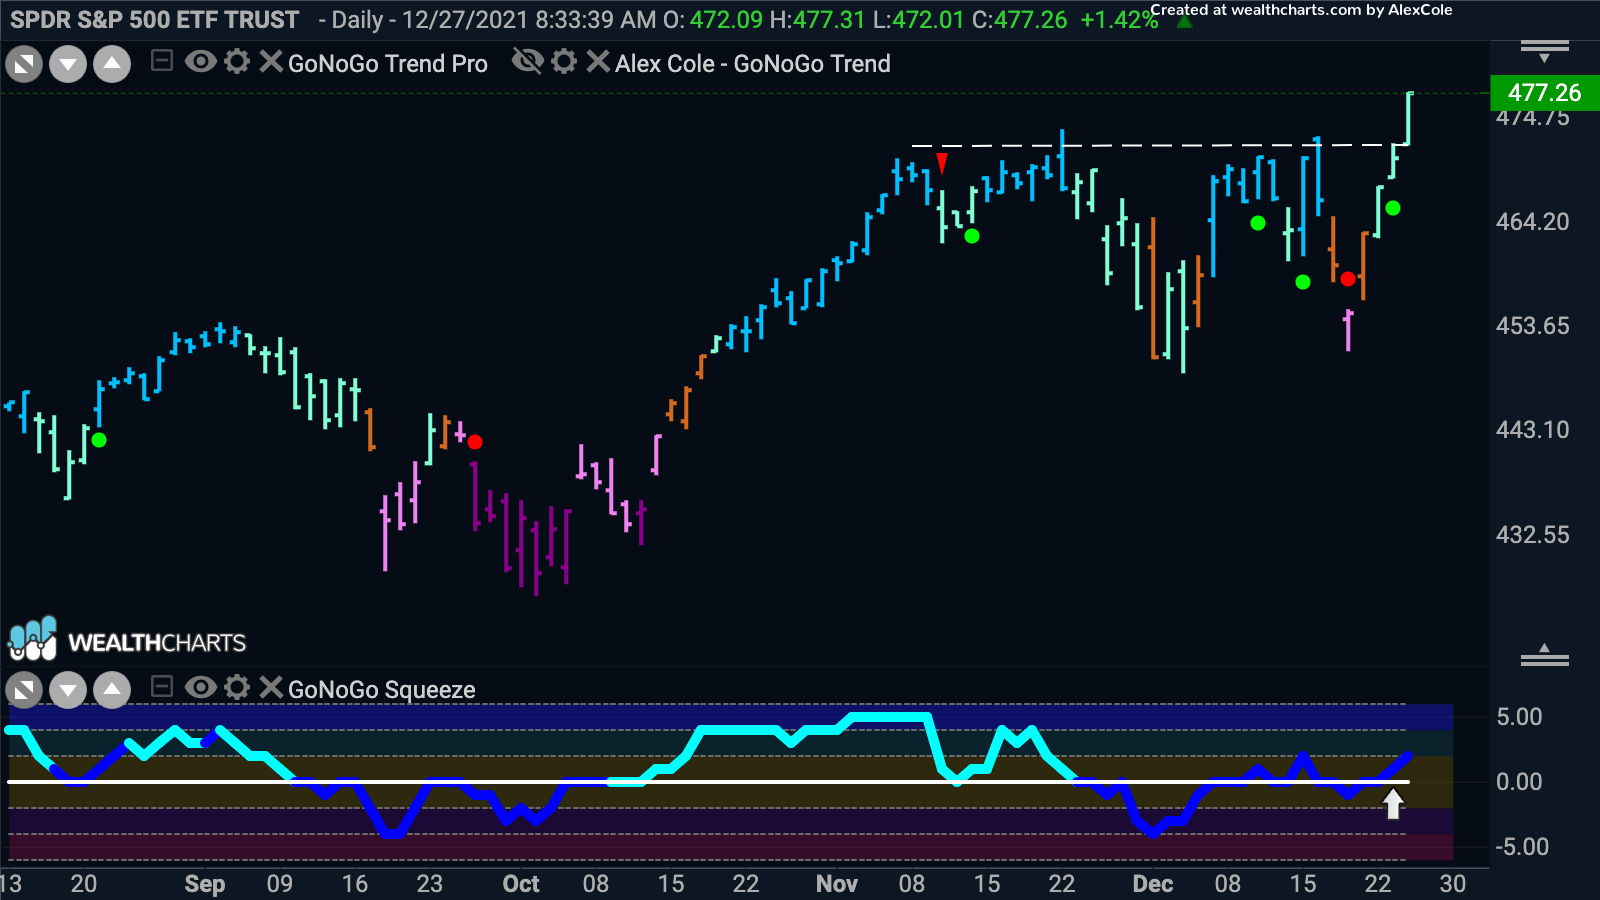1600x900 pixels.
Task: Click the 464.20 price axis label
Action: pos(1532,222)
